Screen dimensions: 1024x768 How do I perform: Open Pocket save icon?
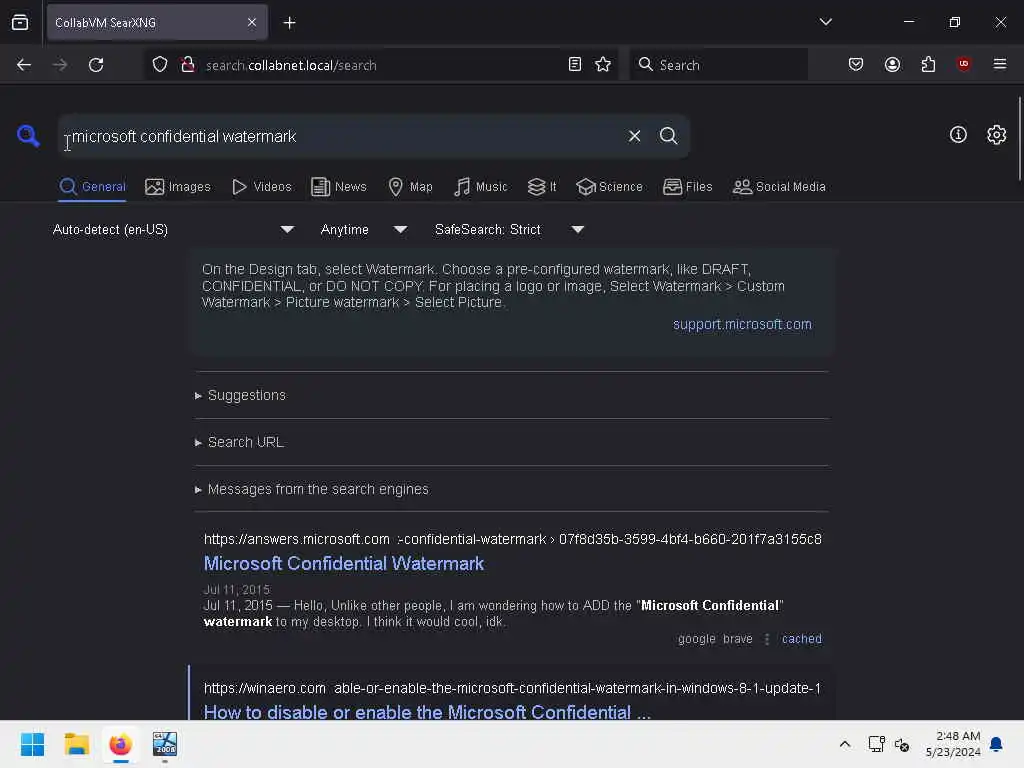[x=856, y=64]
